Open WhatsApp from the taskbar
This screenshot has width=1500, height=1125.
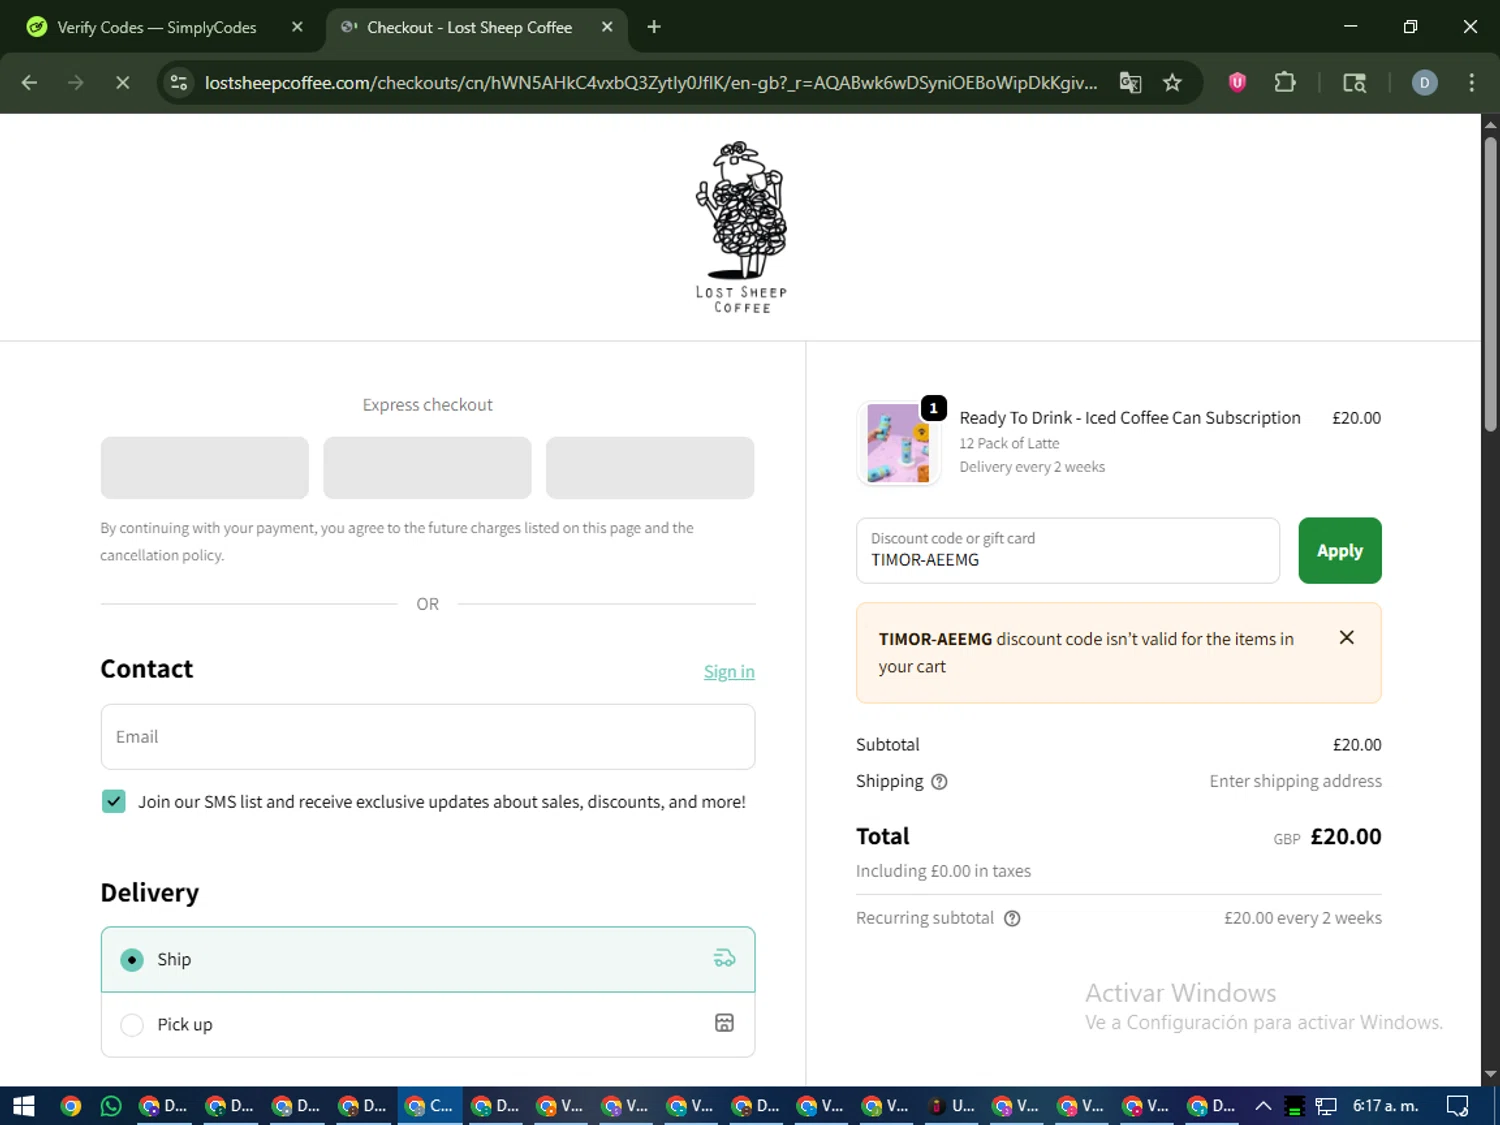pos(111,1106)
